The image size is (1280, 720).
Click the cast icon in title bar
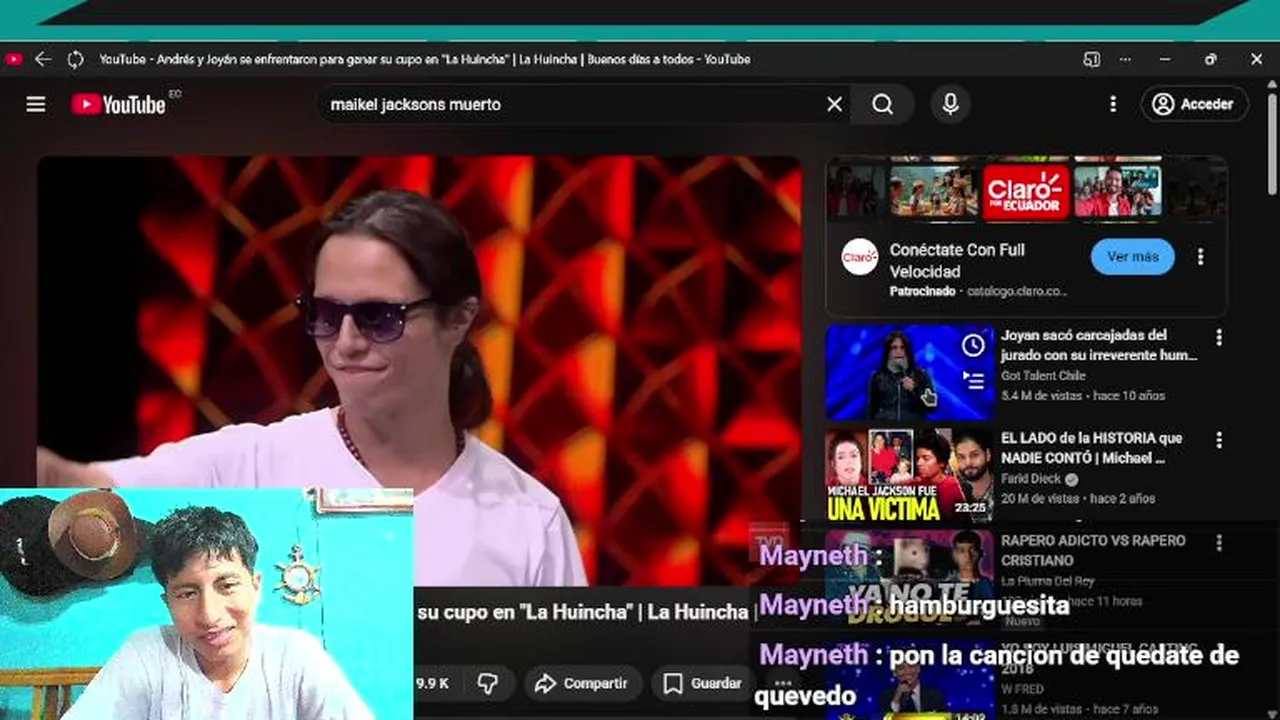pyautogui.click(x=1092, y=59)
